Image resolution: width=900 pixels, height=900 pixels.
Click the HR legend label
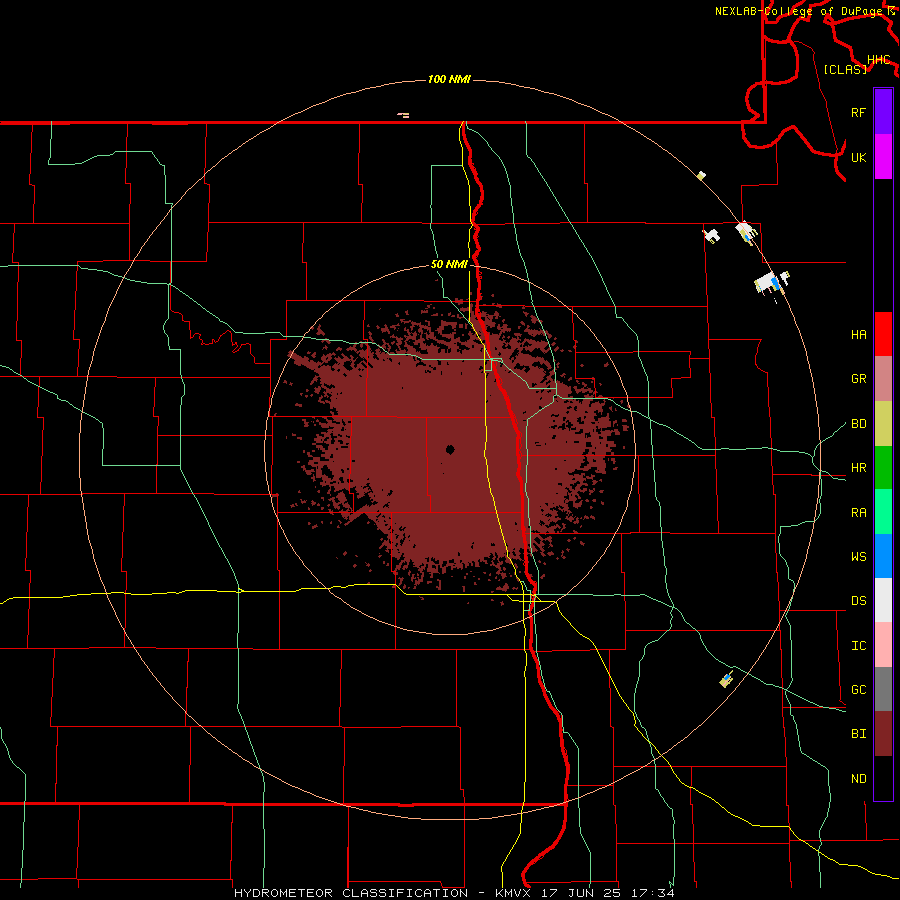click(858, 468)
